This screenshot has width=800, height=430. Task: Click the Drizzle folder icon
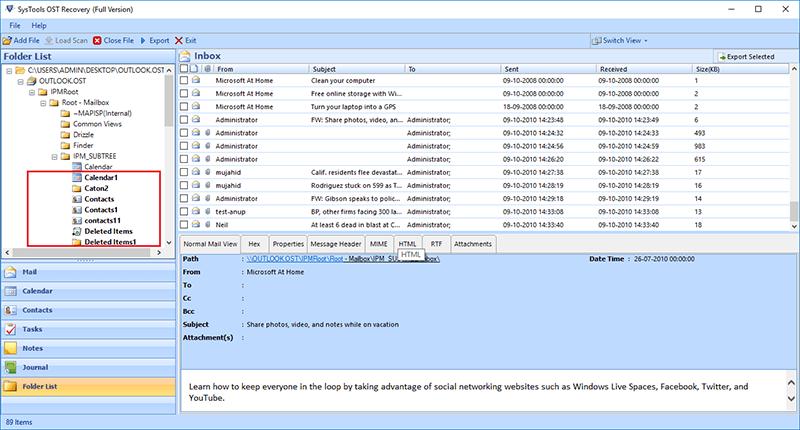[65, 135]
